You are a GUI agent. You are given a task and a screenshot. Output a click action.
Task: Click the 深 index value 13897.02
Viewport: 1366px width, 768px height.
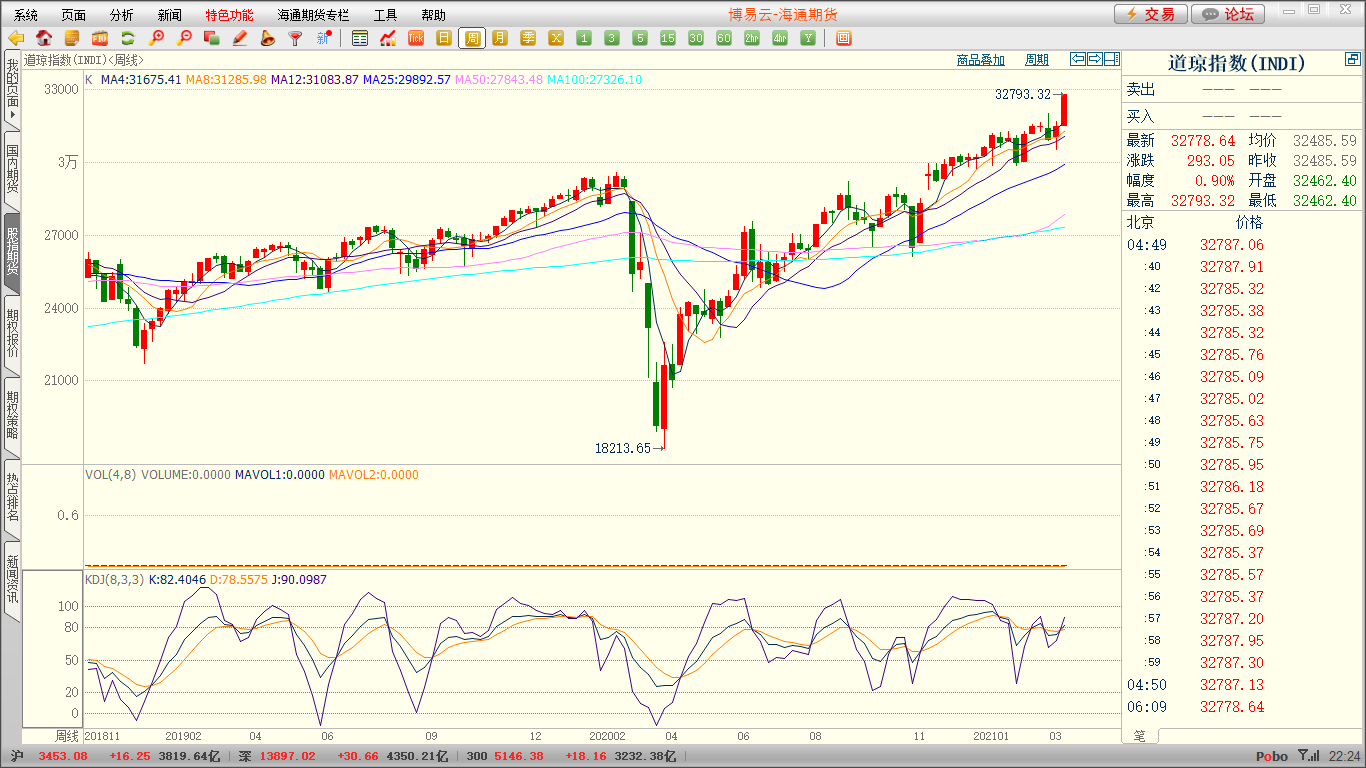tap(287, 757)
